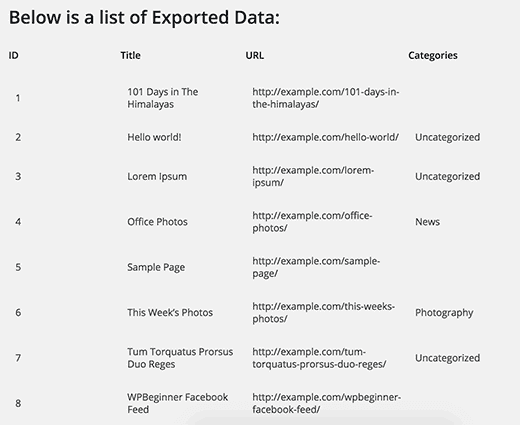The image size is (520, 425).
Task: Open the hello-world URL
Action: (325, 137)
